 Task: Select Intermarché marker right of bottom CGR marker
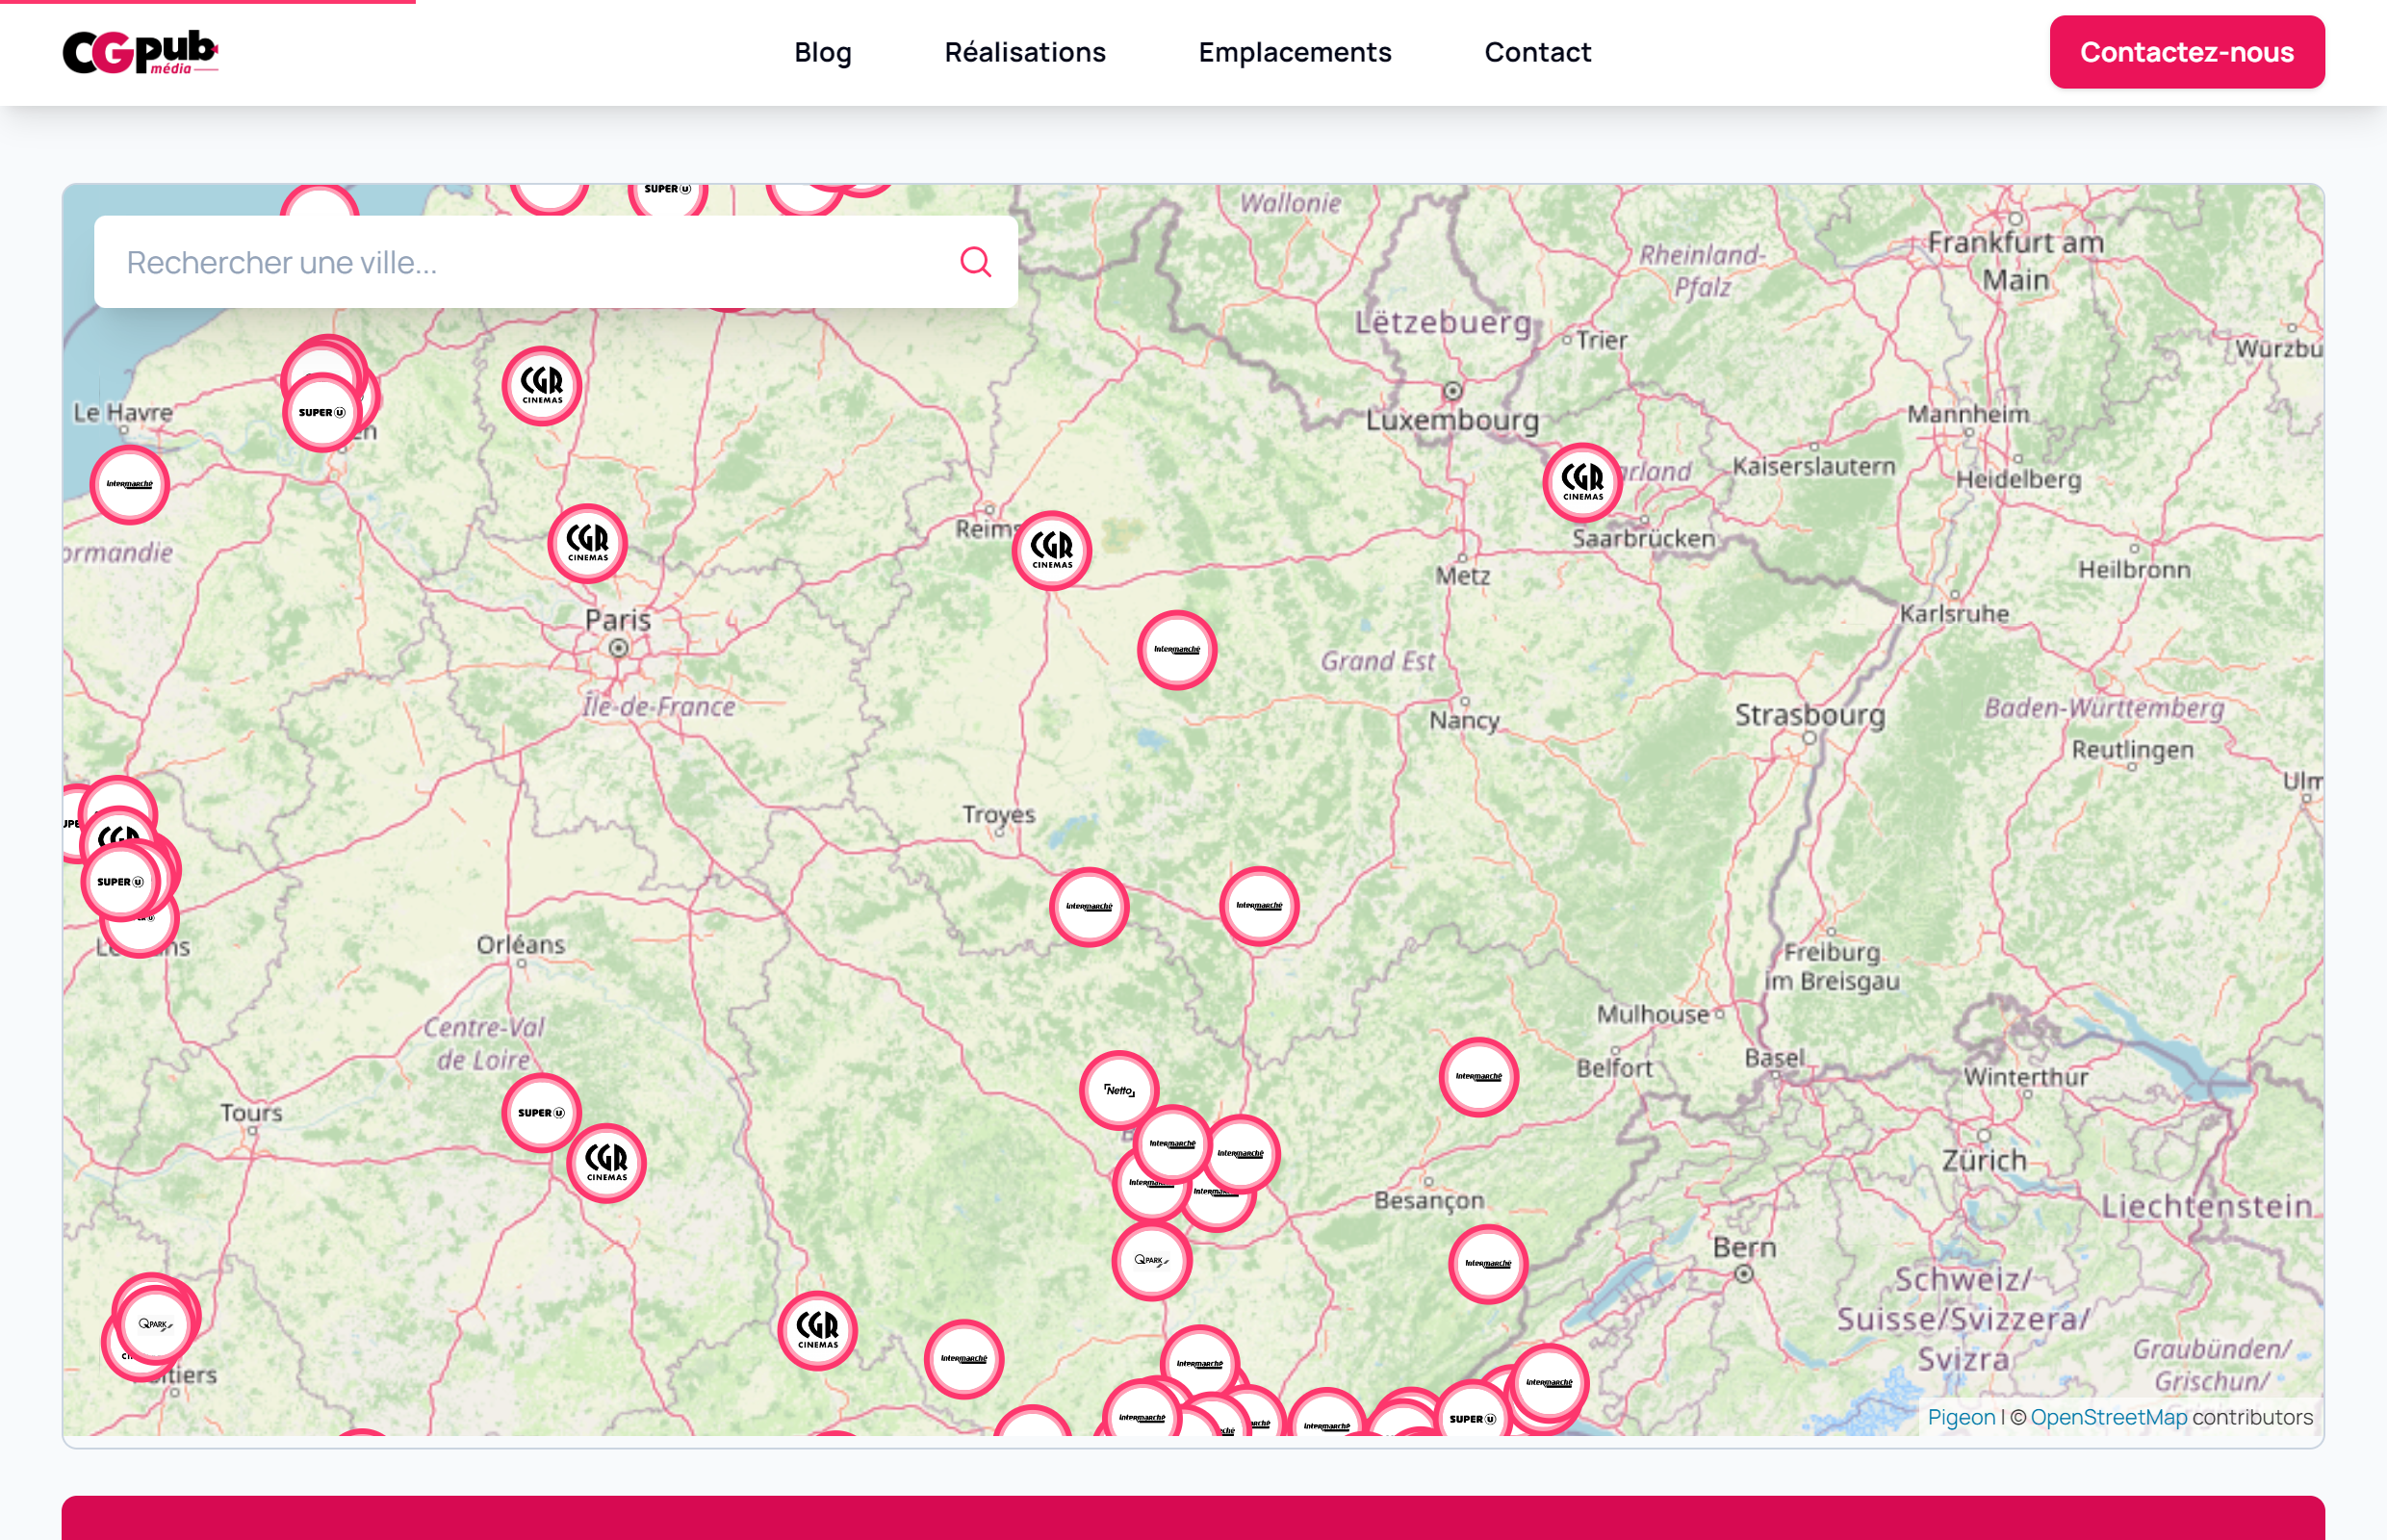[964, 1359]
